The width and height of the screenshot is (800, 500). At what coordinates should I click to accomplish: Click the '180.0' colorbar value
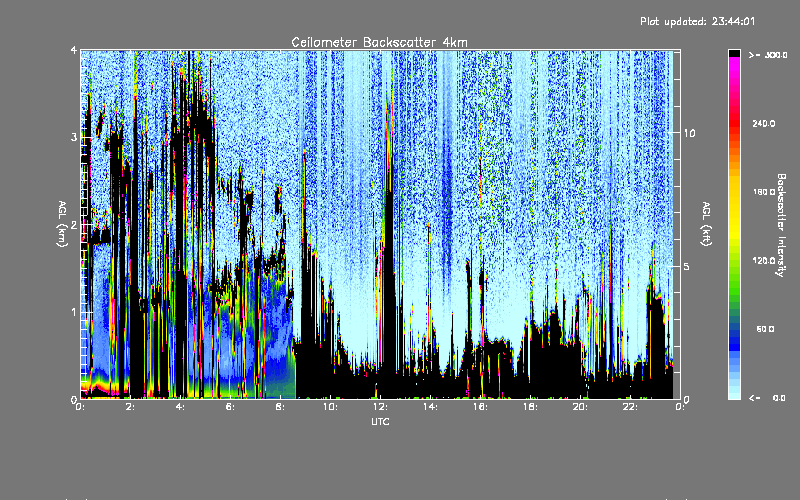pos(763,192)
